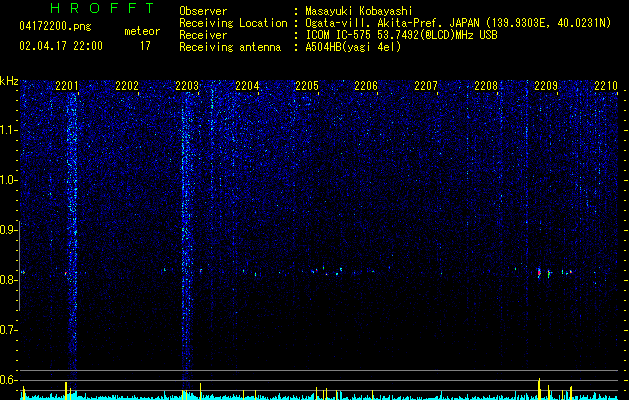Click the 2202 time axis label

point(127,86)
